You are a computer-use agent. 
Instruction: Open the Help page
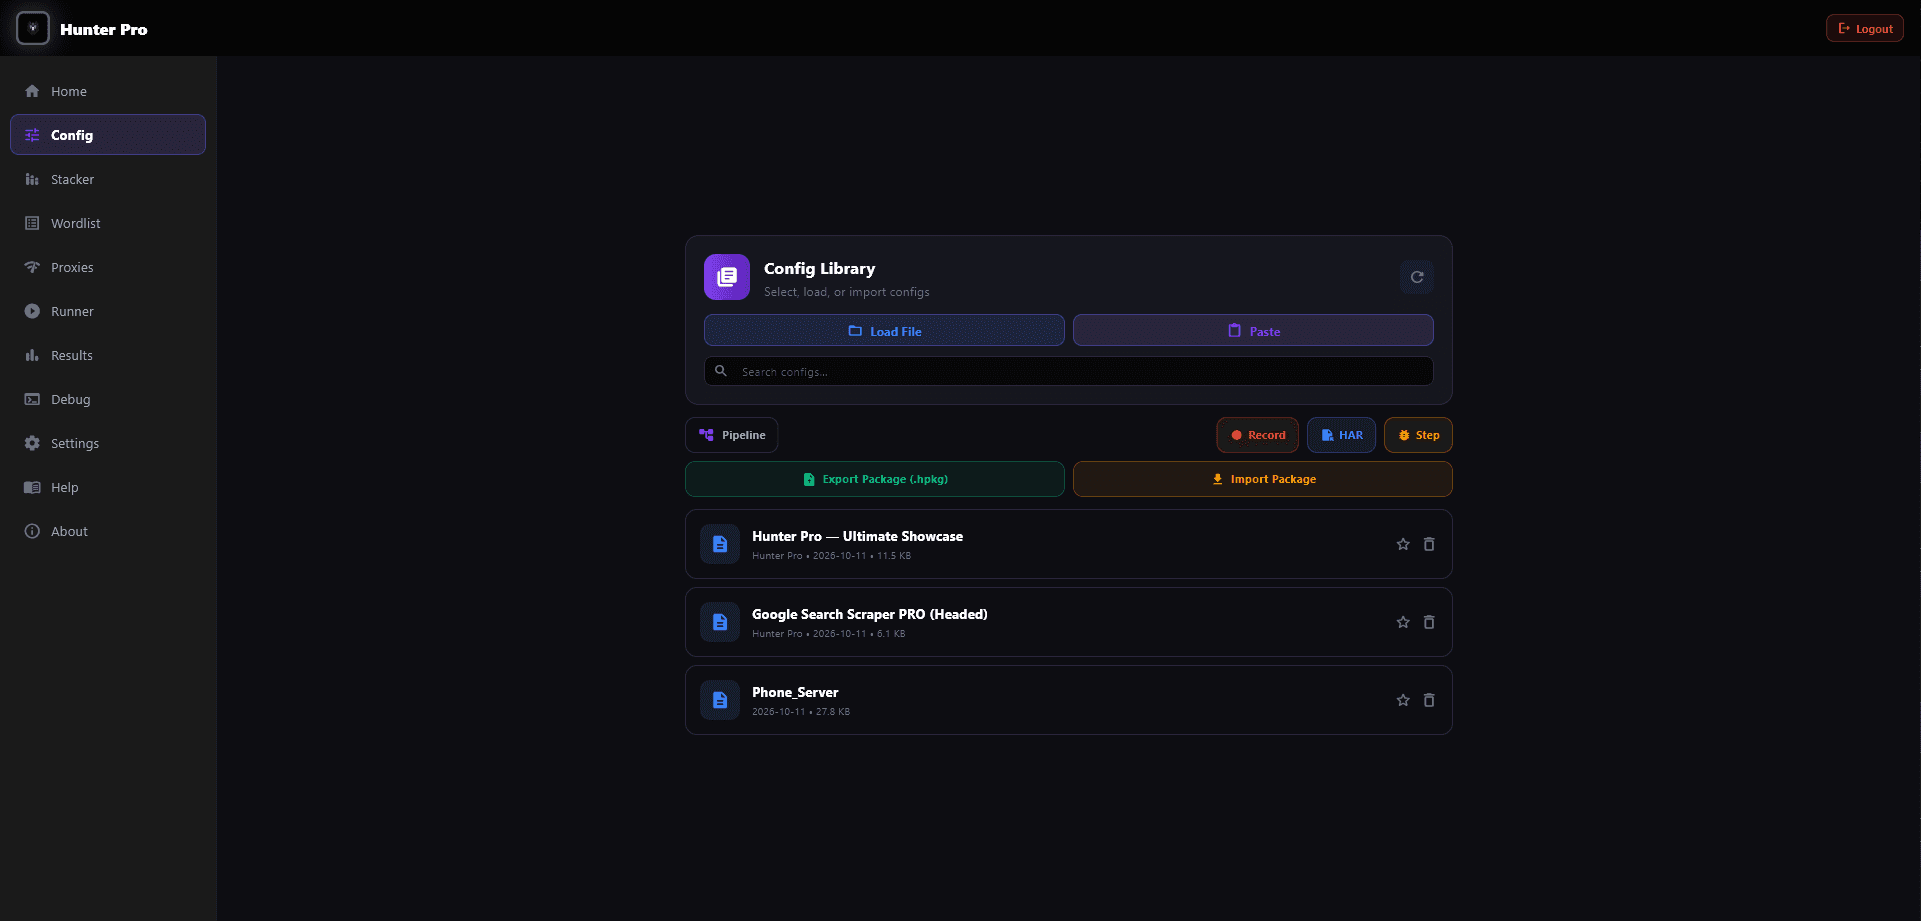tap(108, 487)
